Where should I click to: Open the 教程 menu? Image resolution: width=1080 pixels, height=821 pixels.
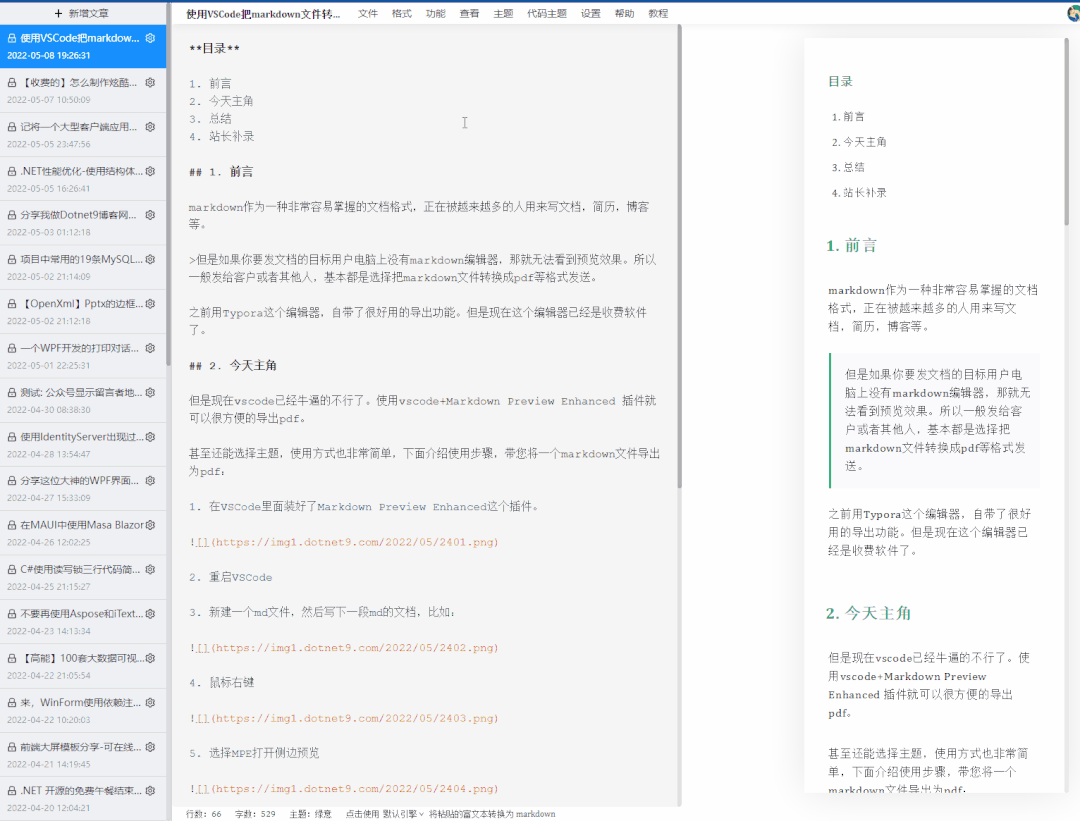pos(658,13)
